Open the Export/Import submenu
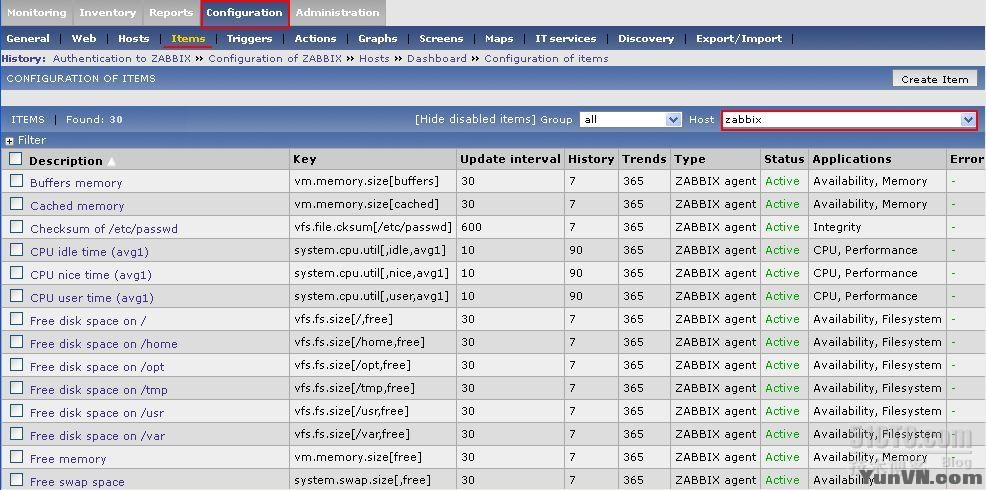This screenshot has width=986, height=490. point(739,38)
